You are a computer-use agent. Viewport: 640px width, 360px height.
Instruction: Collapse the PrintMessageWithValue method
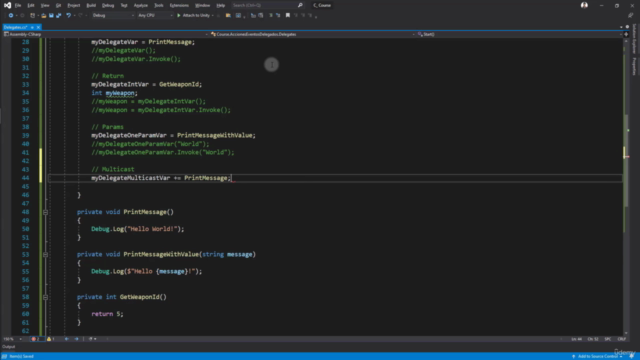(x=45, y=255)
